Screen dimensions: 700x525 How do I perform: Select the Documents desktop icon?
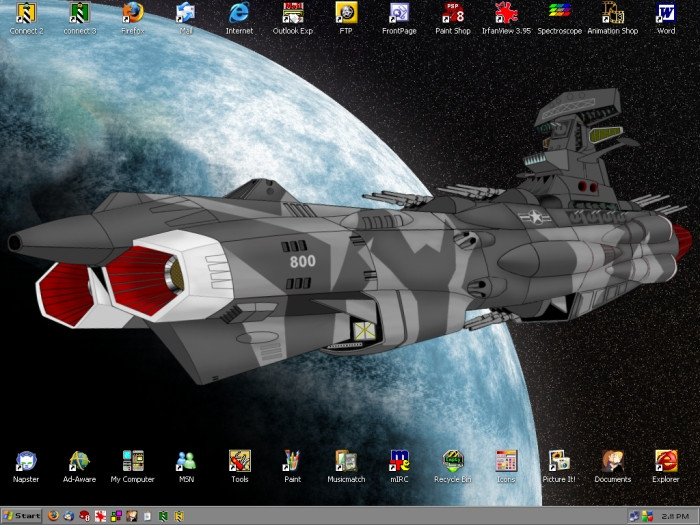click(612, 467)
